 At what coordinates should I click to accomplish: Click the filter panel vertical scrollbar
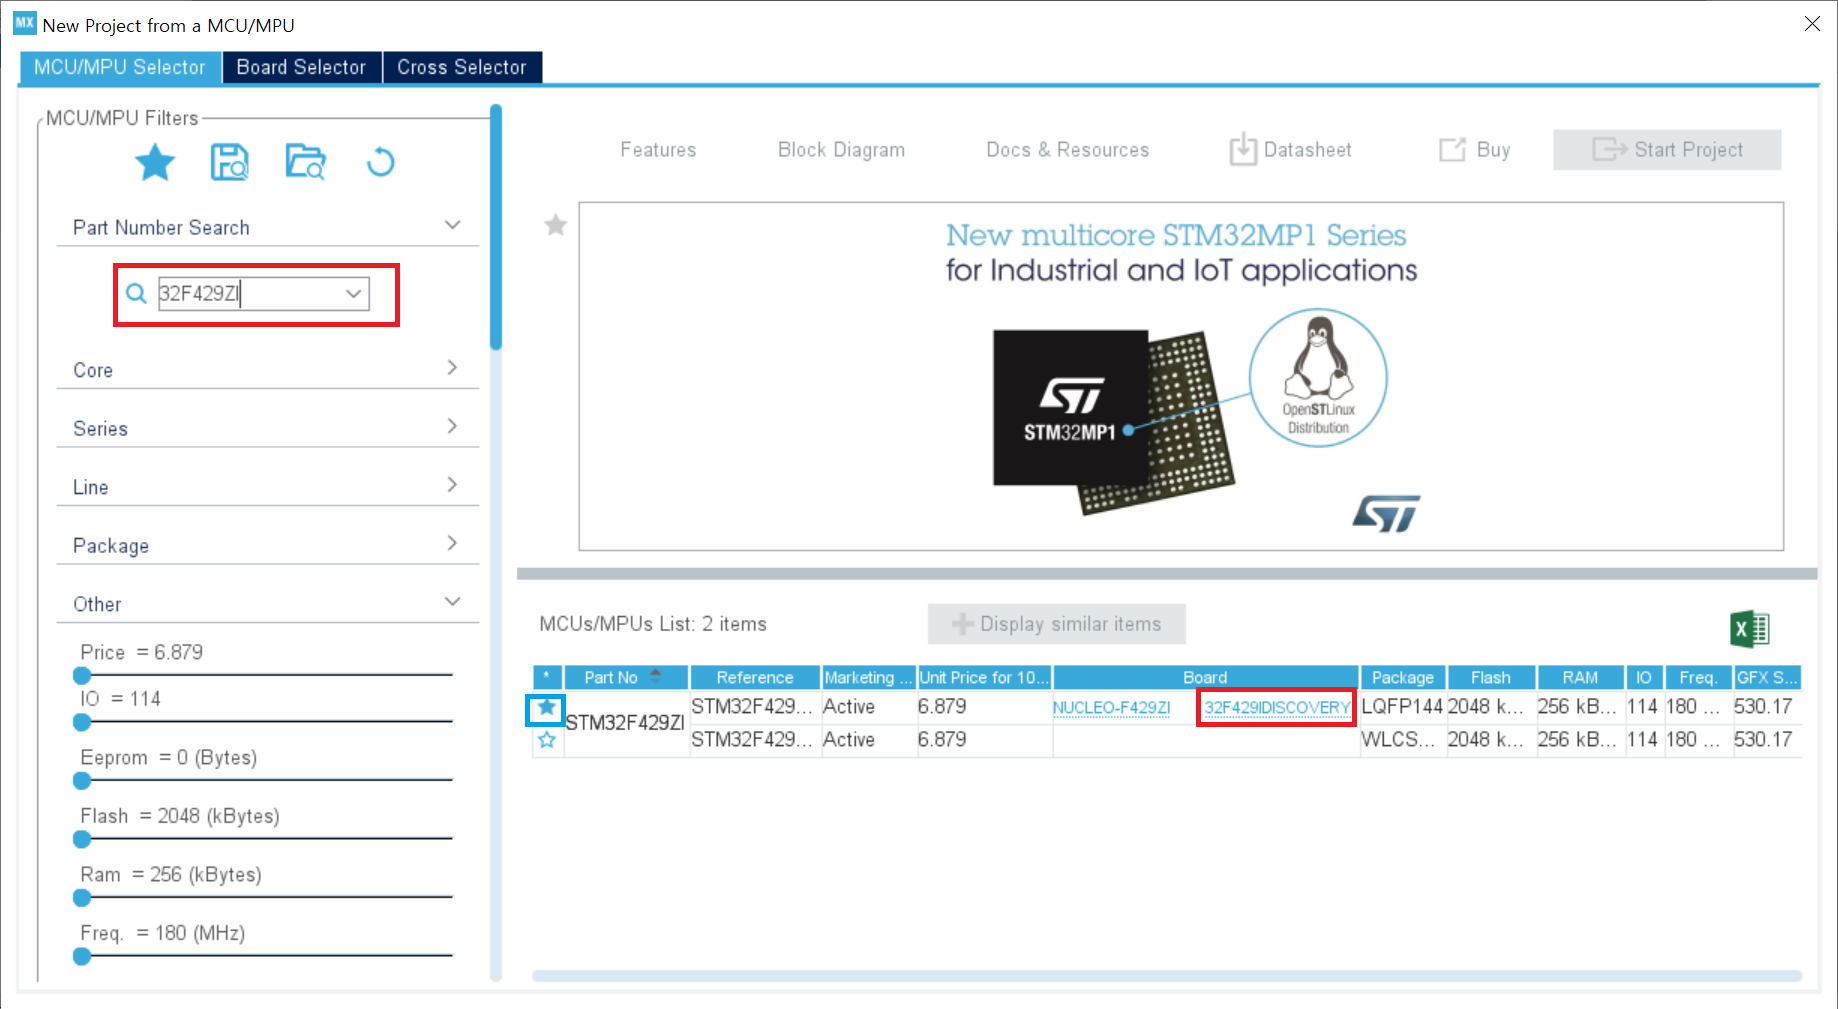(495, 227)
